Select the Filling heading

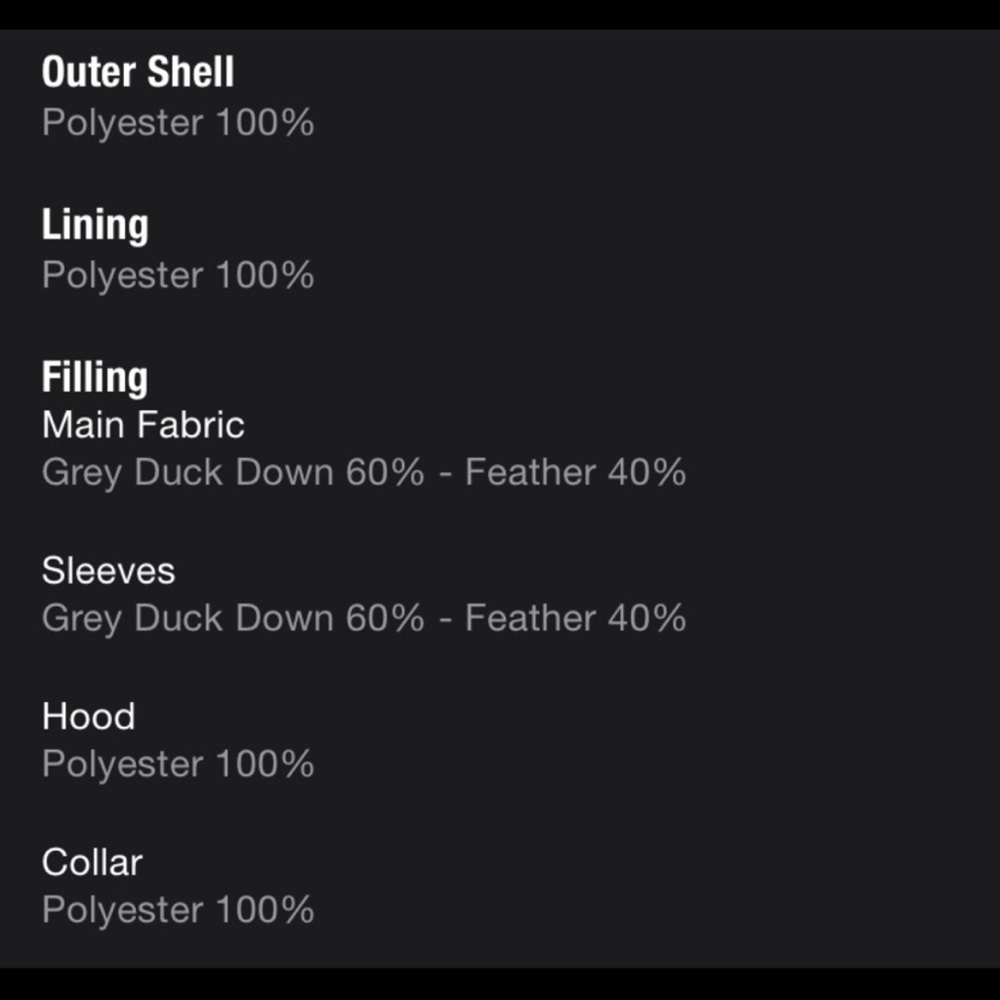point(95,378)
